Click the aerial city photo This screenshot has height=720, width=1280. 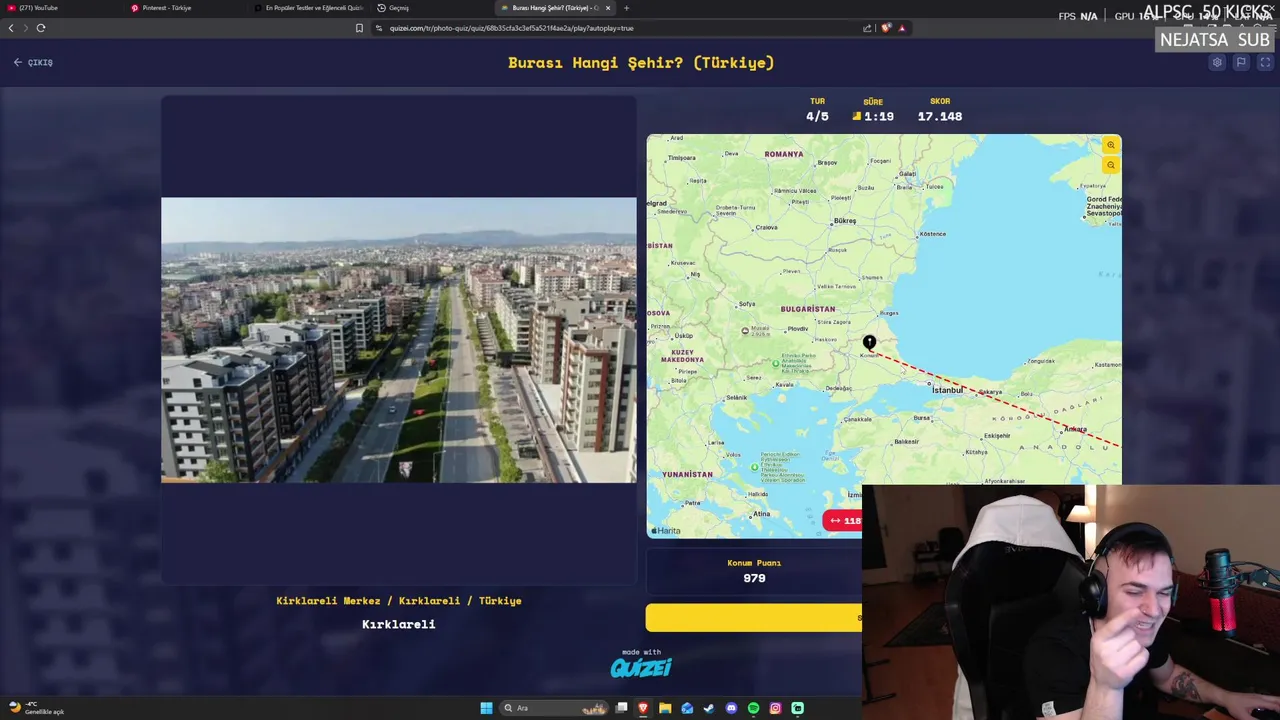click(x=399, y=340)
